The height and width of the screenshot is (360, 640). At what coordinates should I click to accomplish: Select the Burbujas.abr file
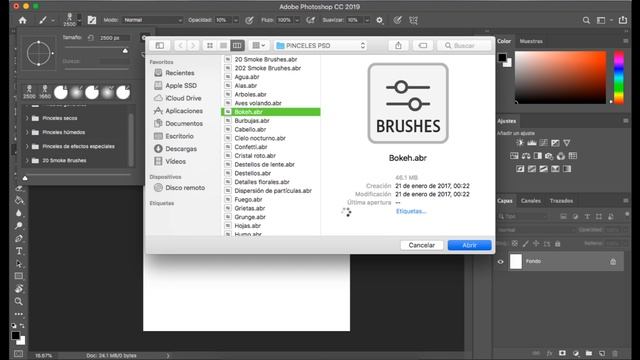click(271, 120)
